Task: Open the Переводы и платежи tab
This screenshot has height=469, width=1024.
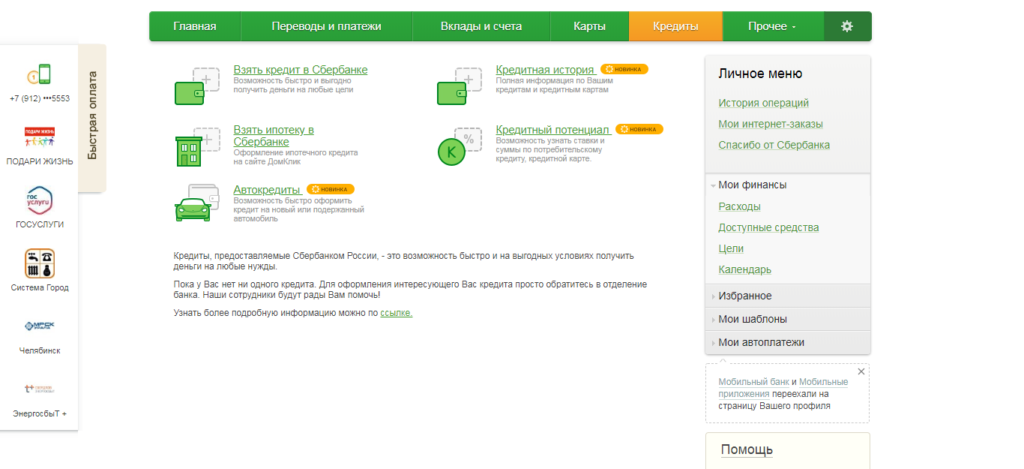Action: point(327,26)
